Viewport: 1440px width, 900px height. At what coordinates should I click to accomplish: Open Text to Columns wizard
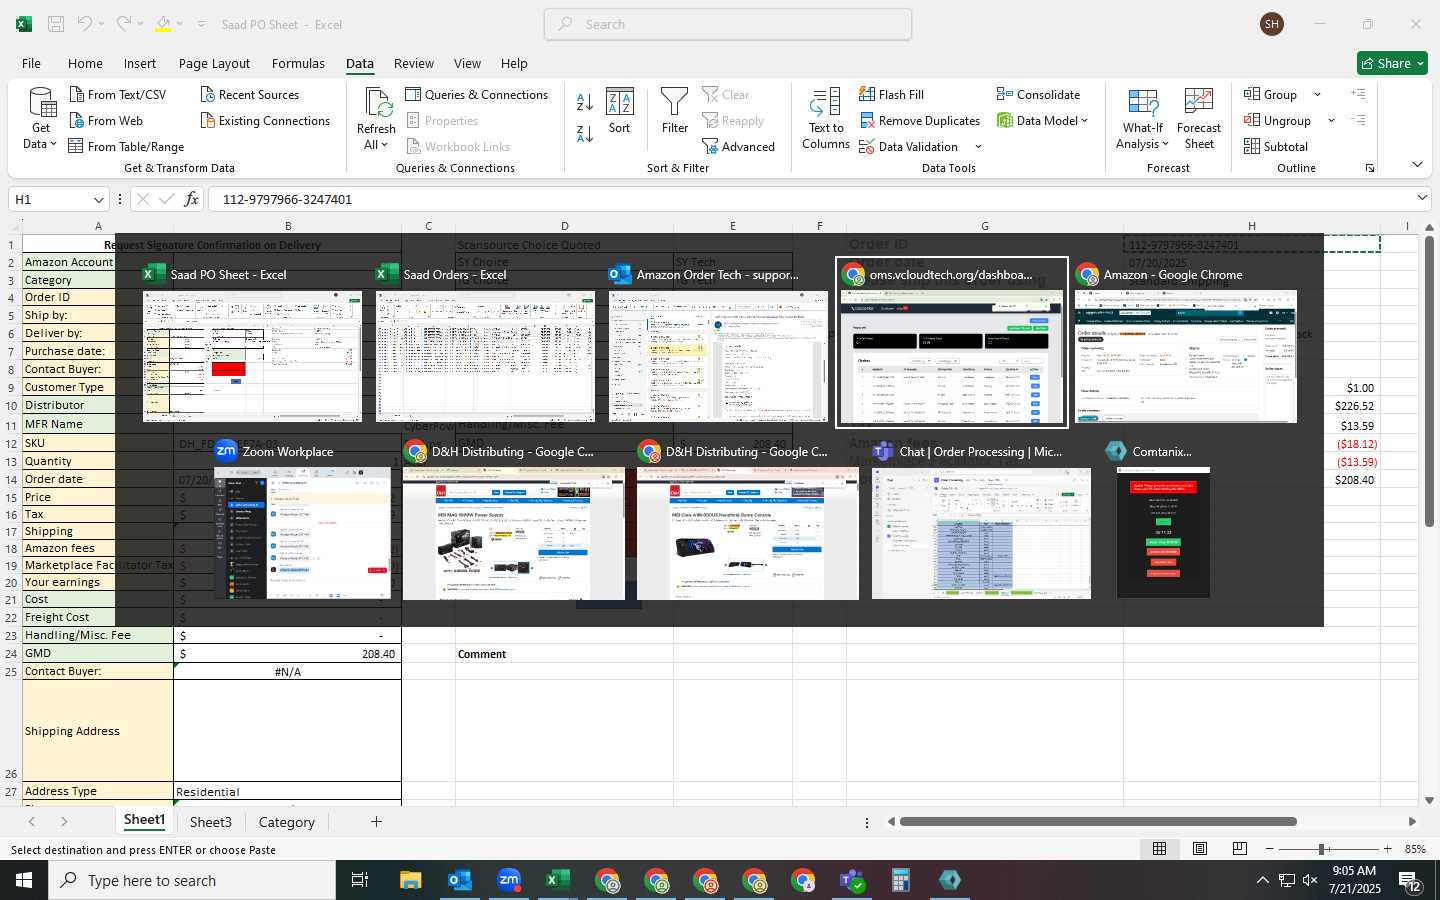pyautogui.click(x=826, y=119)
